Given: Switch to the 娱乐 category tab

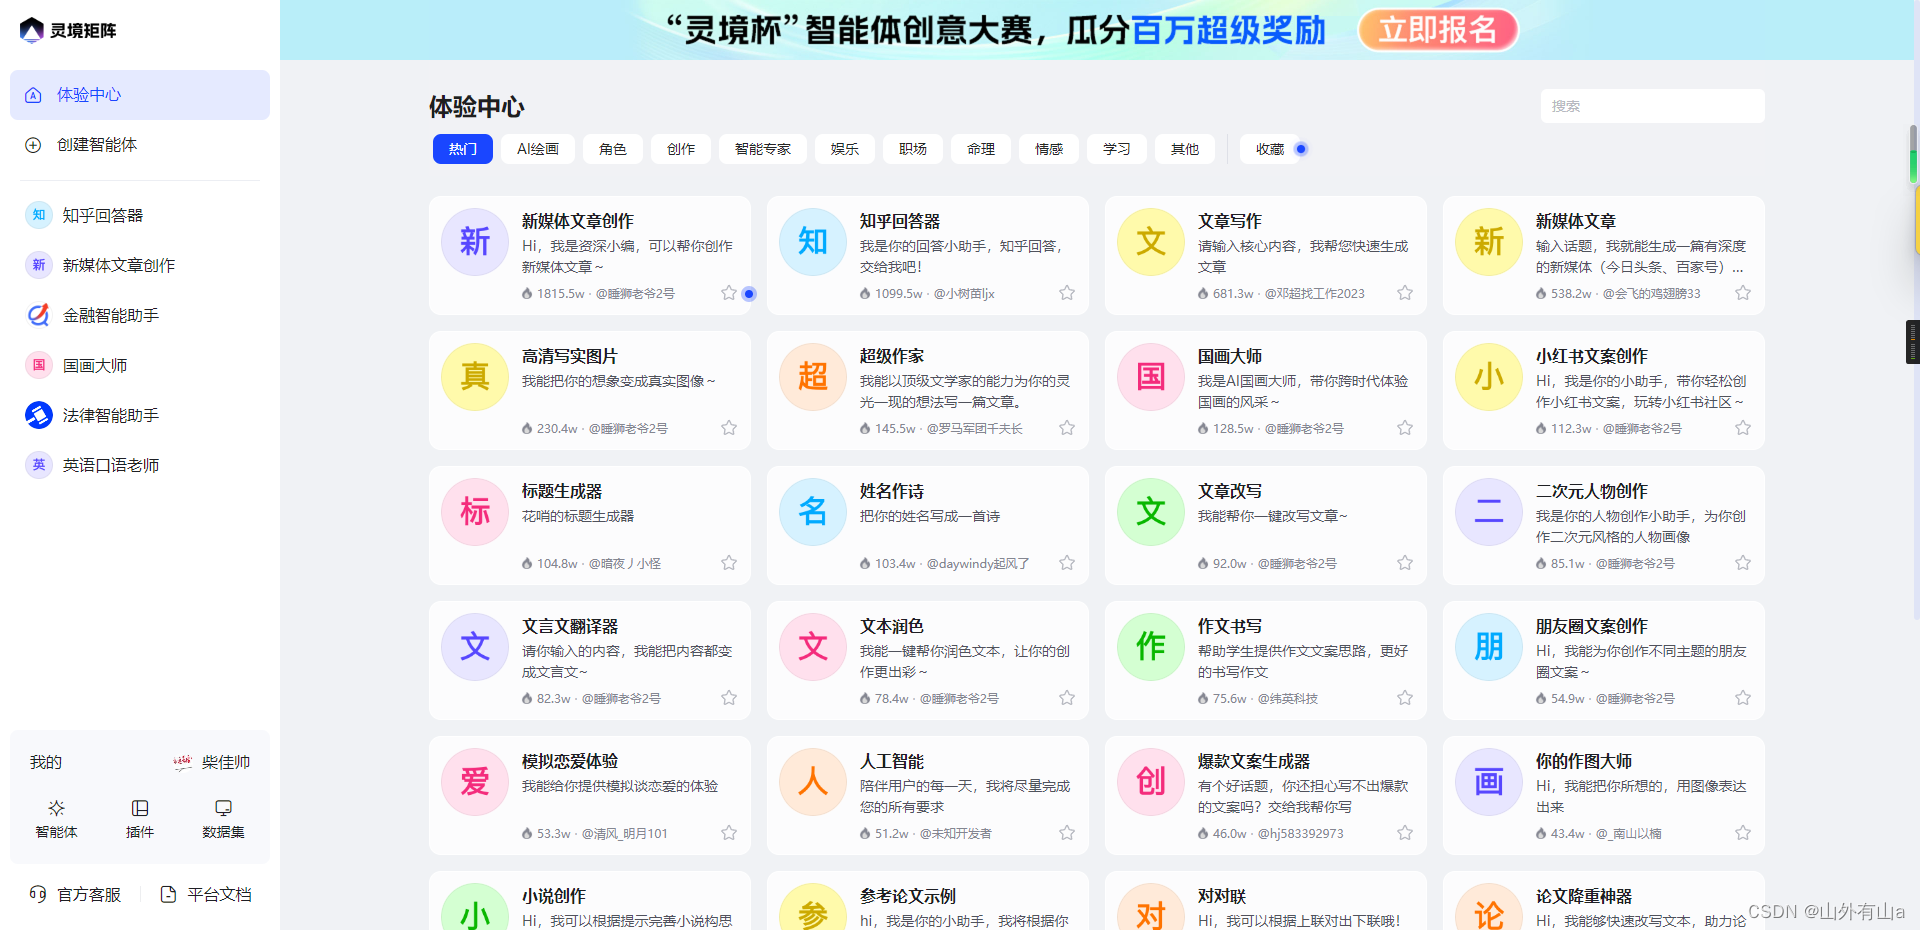Looking at the screenshot, I should click(x=844, y=148).
